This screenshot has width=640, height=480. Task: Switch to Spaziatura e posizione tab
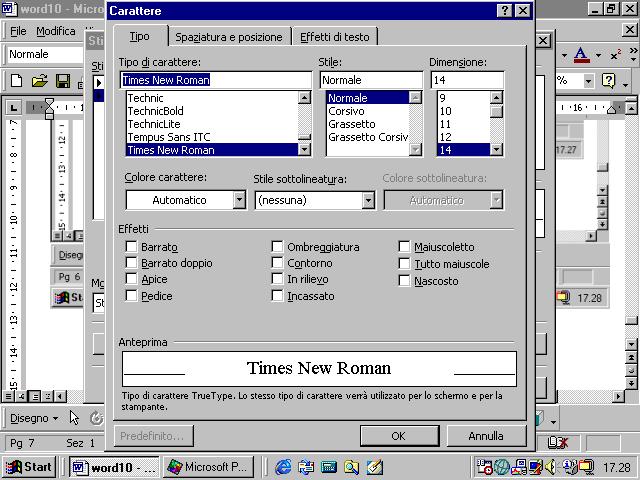229,37
